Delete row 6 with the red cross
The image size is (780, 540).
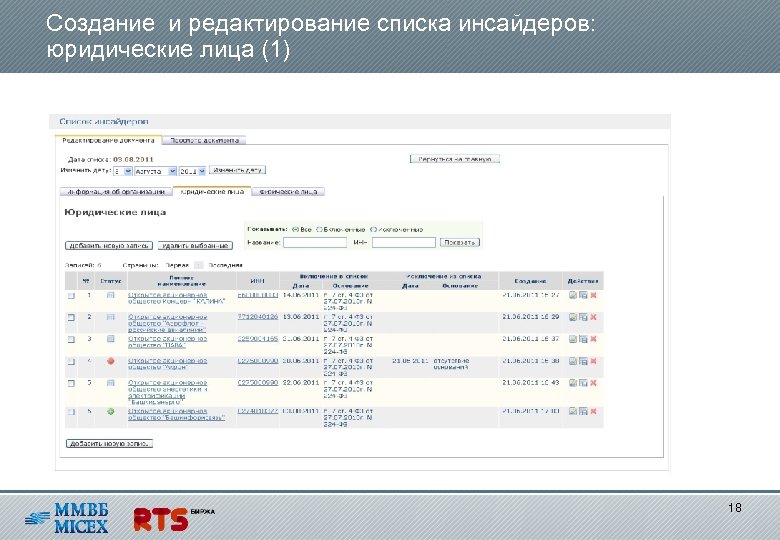(x=593, y=411)
